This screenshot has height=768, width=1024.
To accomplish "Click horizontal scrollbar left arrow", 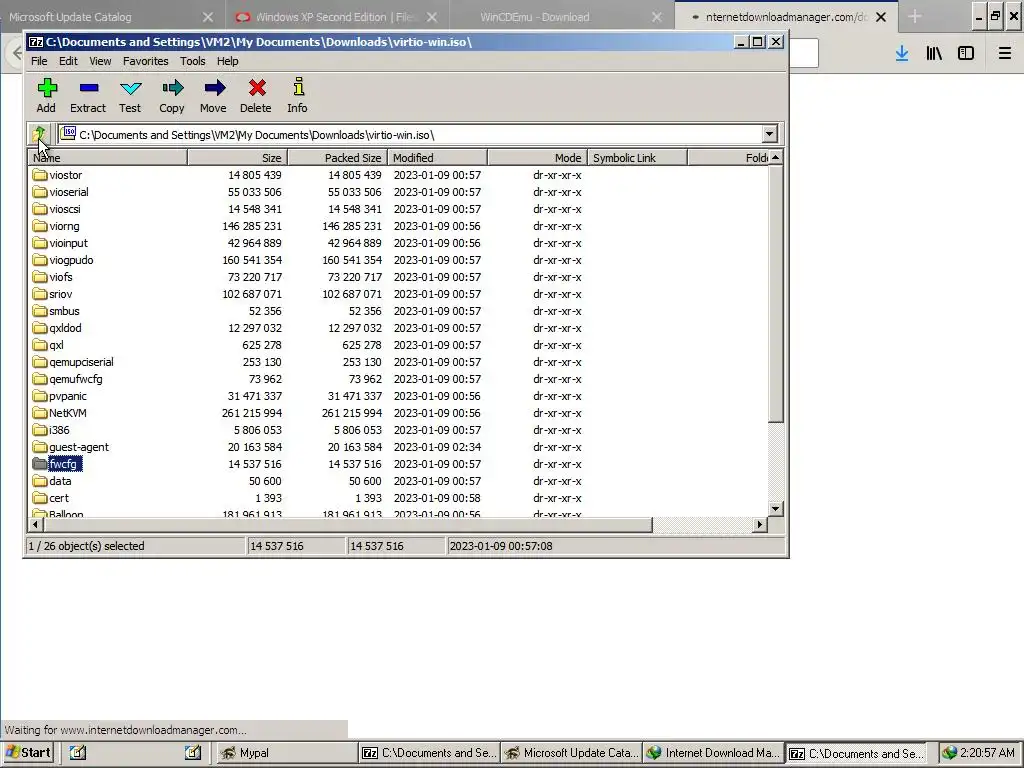I will point(35,524).
